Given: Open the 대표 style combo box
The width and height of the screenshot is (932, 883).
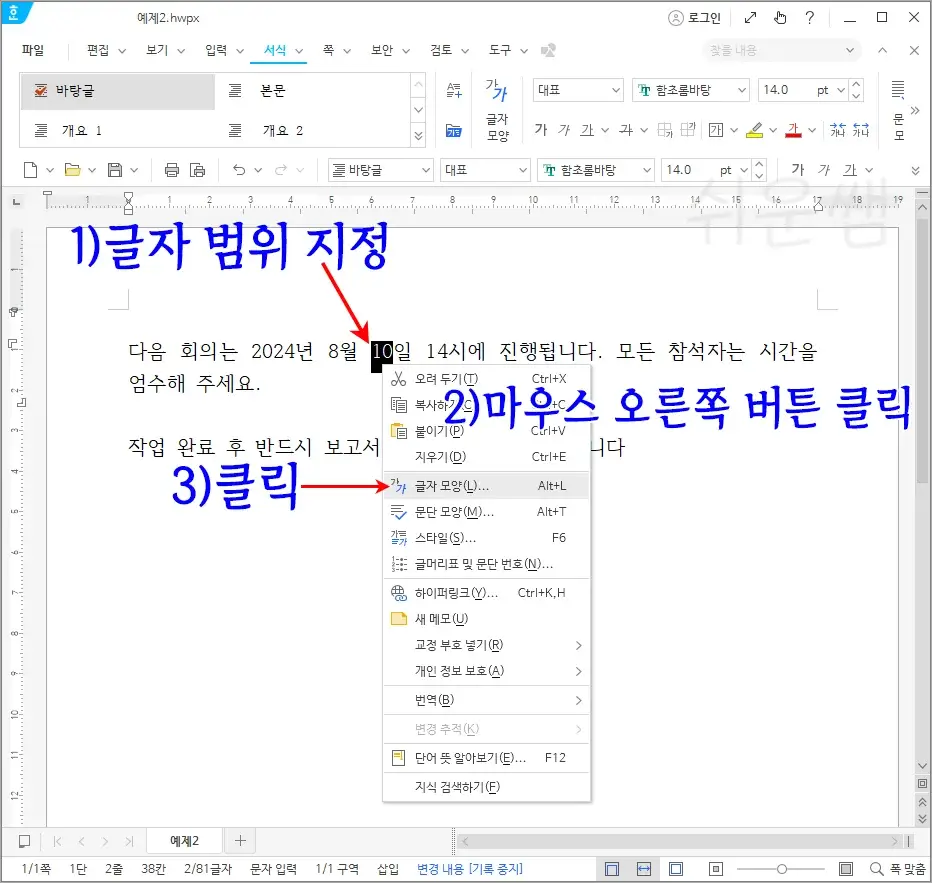Looking at the screenshot, I should pos(577,90).
